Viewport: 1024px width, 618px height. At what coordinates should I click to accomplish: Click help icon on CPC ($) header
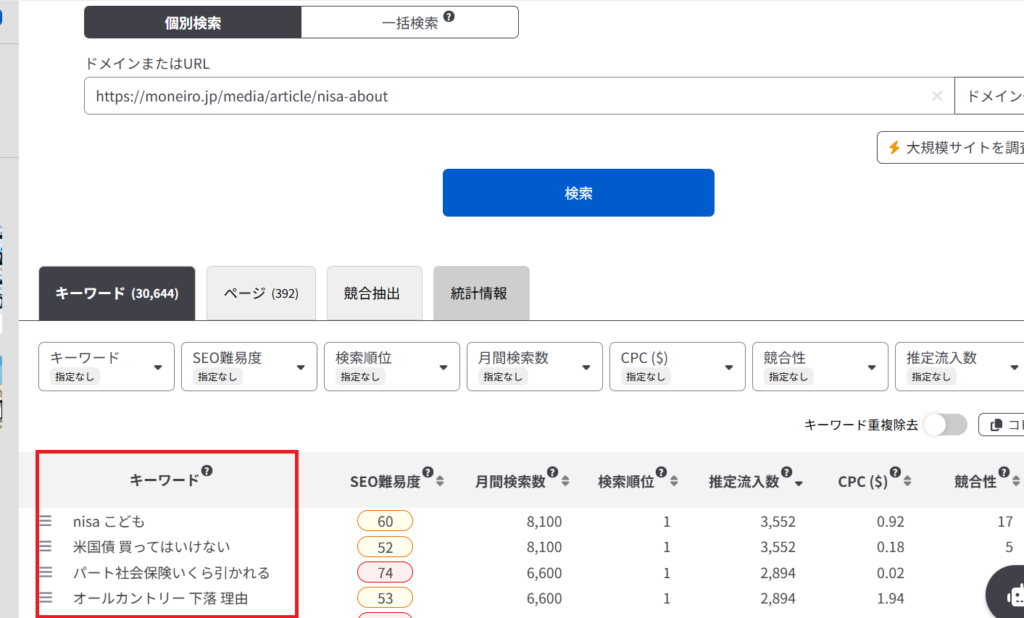pos(895,472)
